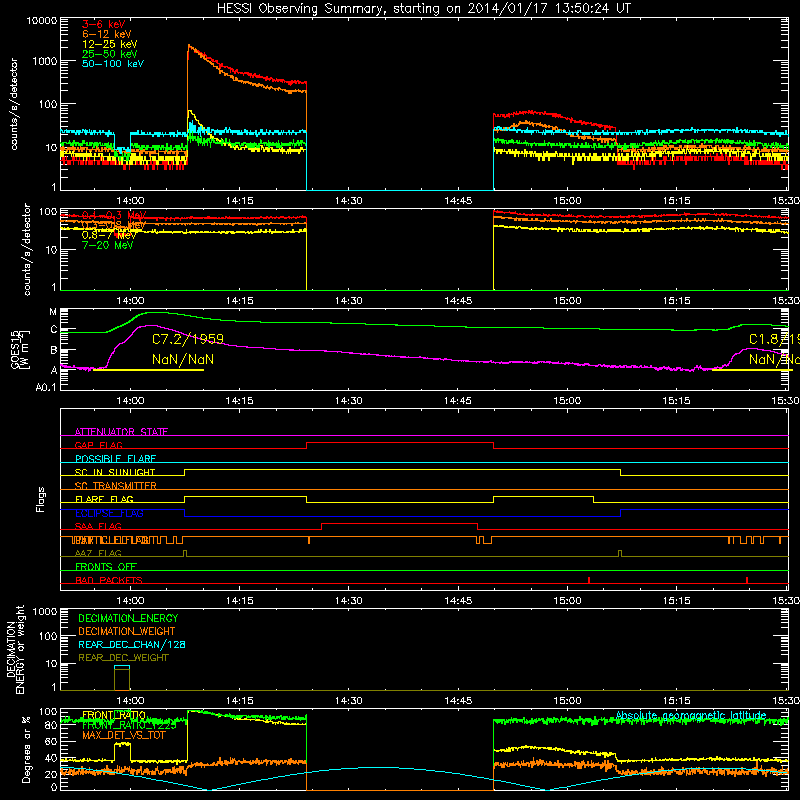
Task: Click the red '0.1-0.3 MeV' legend label
Action: [114, 215]
